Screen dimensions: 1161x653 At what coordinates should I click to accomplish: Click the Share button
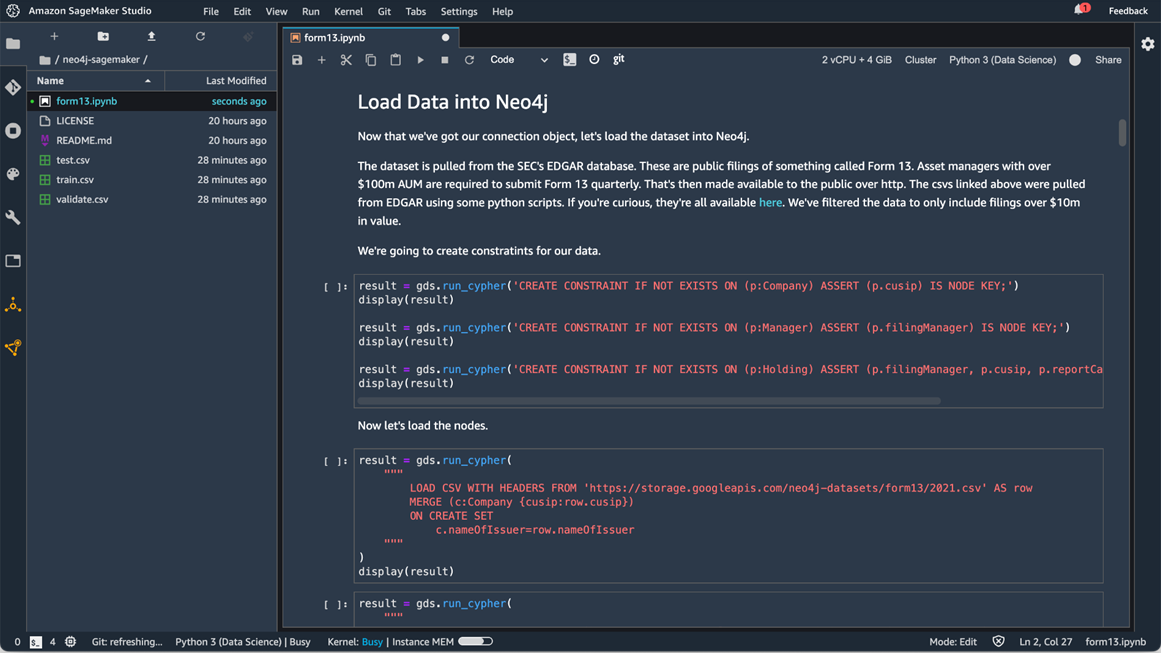[x=1108, y=60]
